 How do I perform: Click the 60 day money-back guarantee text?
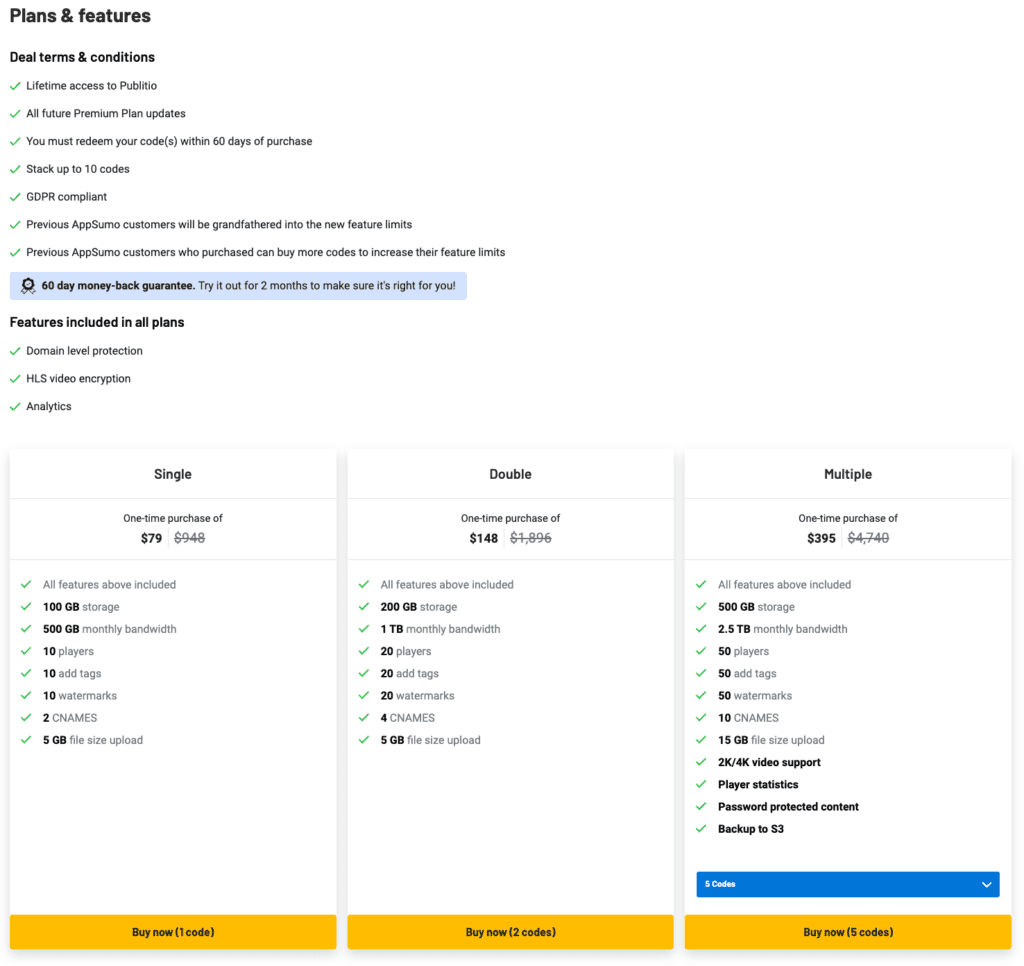[x=118, y=286]
